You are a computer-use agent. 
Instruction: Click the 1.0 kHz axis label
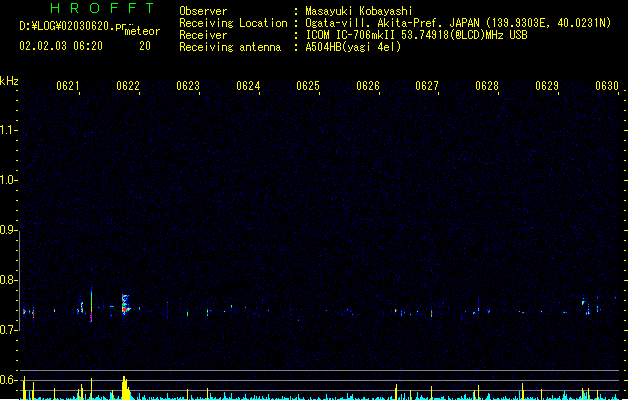(7, 180)
